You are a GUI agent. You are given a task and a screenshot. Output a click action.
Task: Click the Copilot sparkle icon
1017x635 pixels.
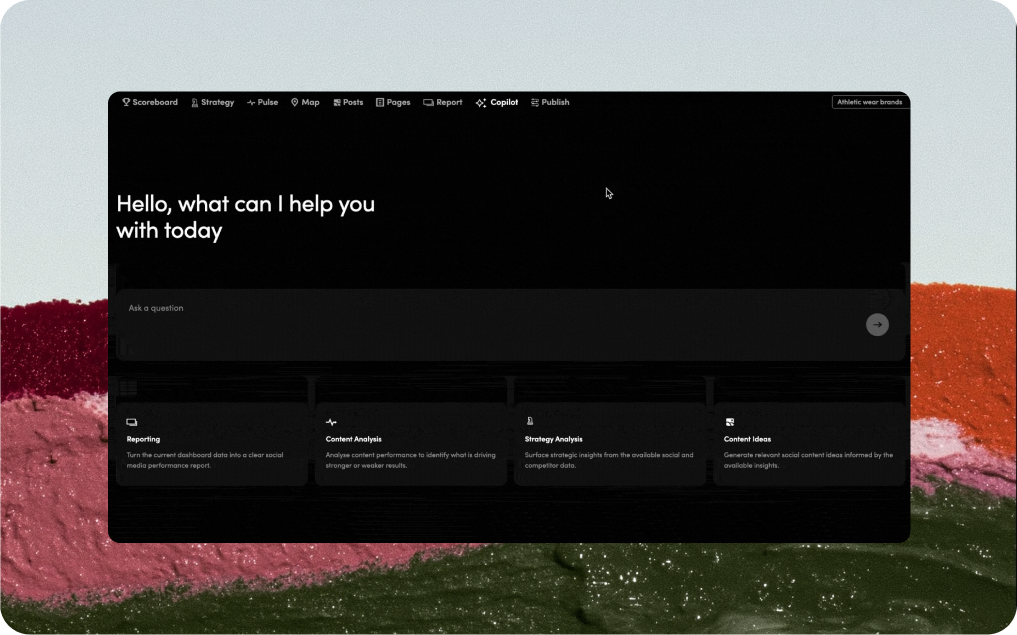[481, 102]
